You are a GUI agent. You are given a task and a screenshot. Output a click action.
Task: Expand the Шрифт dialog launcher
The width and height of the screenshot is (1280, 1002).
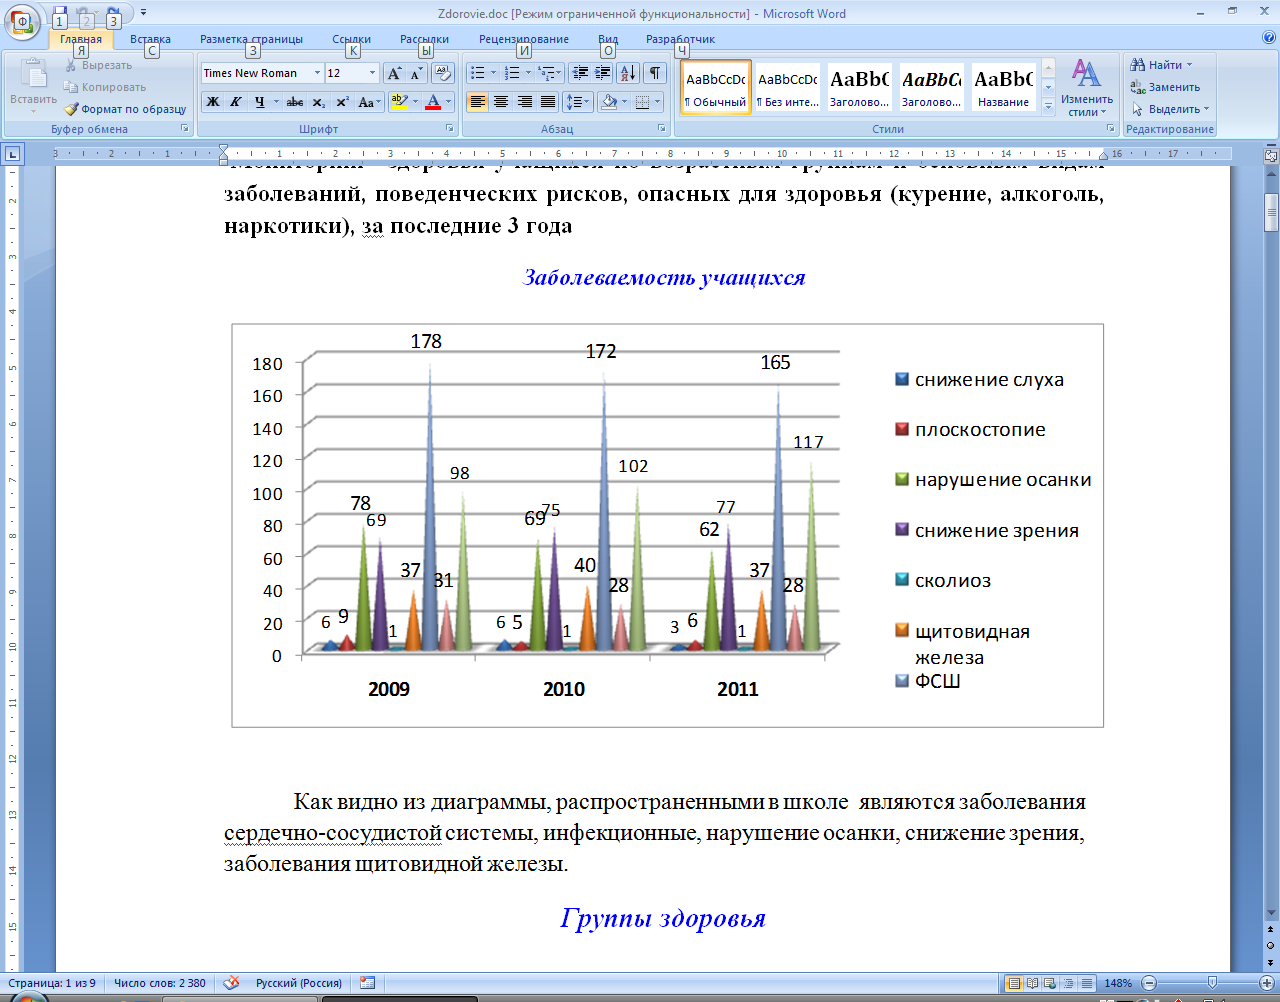coord(449,129)
